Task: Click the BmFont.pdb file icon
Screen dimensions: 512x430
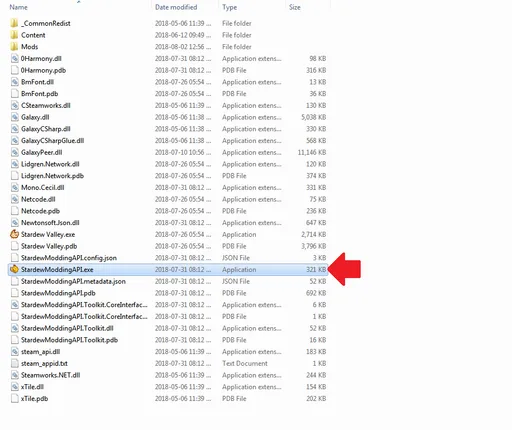Action: [x=14, y=94]
